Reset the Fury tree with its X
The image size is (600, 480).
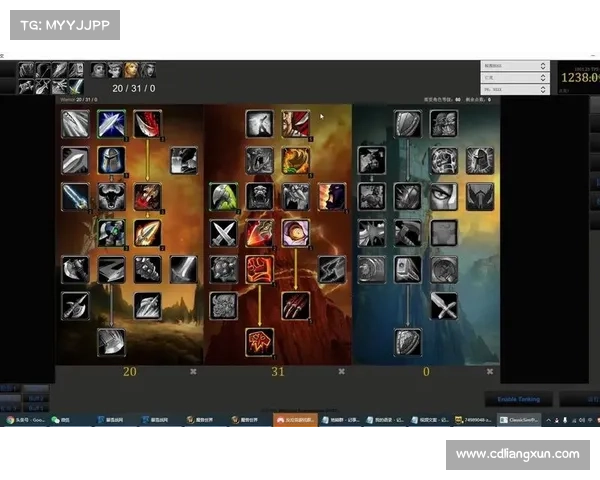(x=342, y=371)
